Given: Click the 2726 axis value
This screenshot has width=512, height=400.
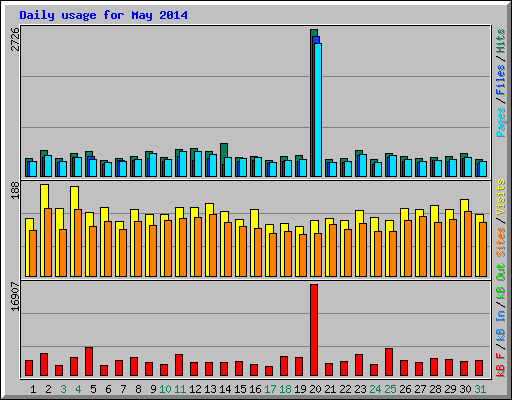Looking at the screenshot, I should click(x=15, y=39).
